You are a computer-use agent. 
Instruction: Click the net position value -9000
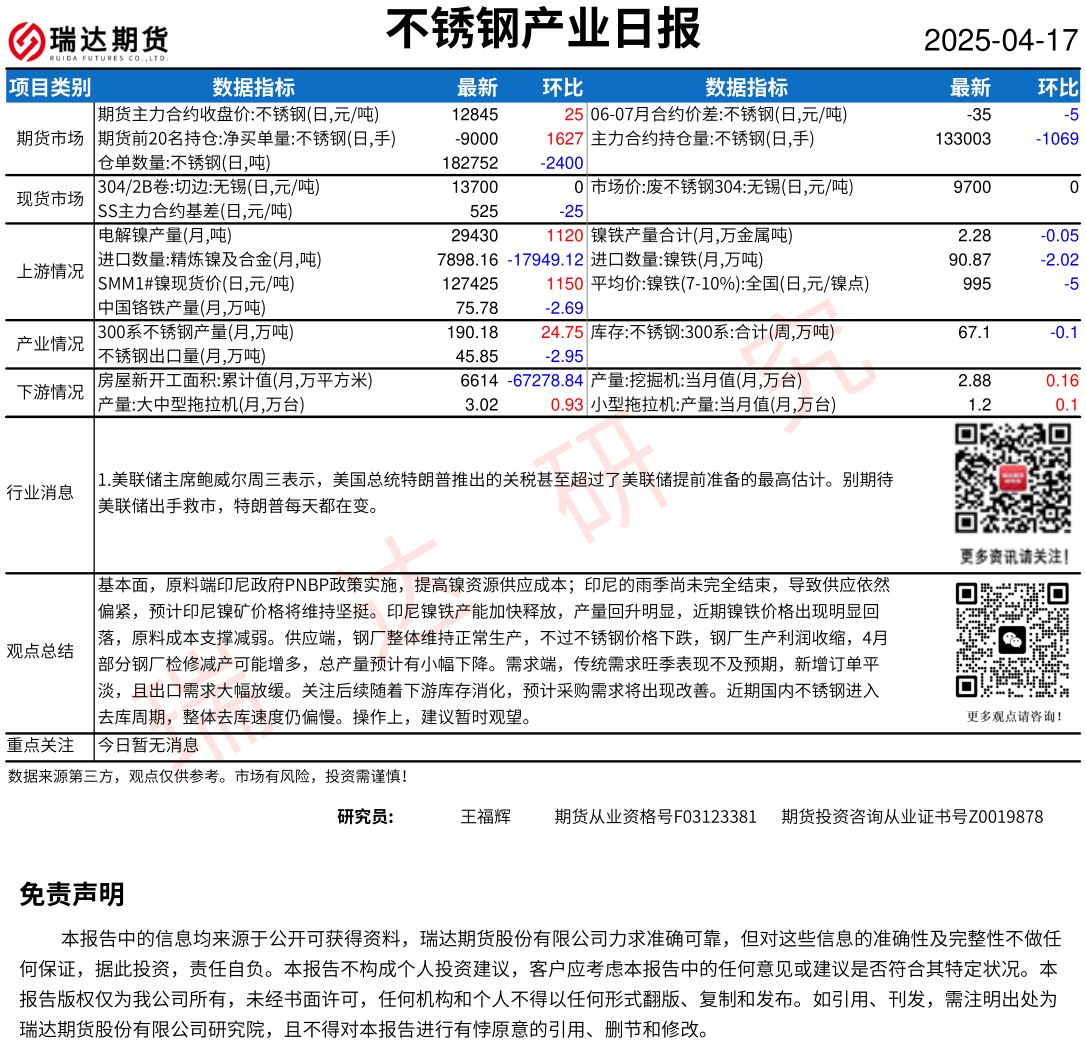click(x=477, y=139)
